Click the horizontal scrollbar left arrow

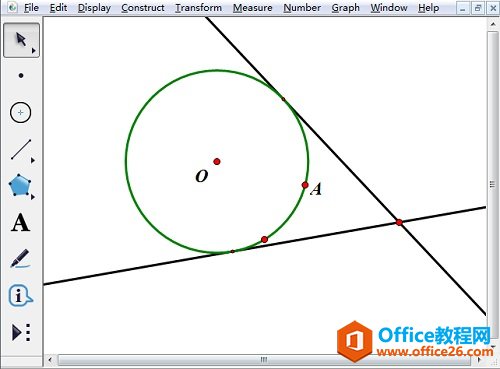[50, 360]
